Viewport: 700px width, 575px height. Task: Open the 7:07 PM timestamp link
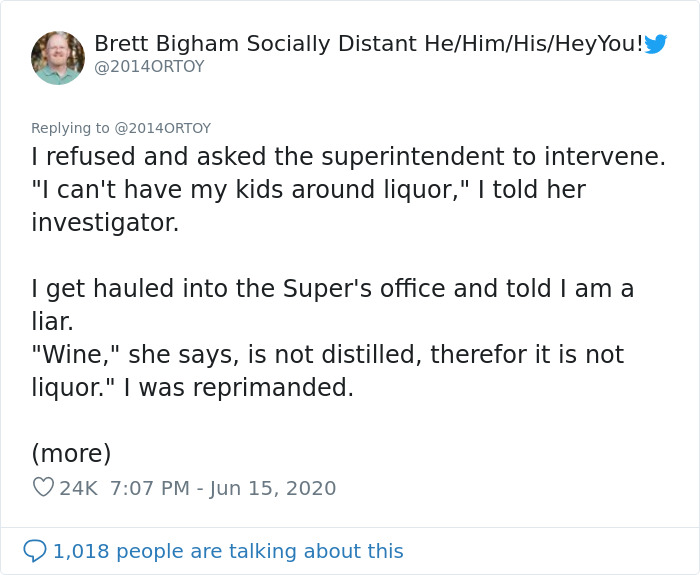click(147, 488)
